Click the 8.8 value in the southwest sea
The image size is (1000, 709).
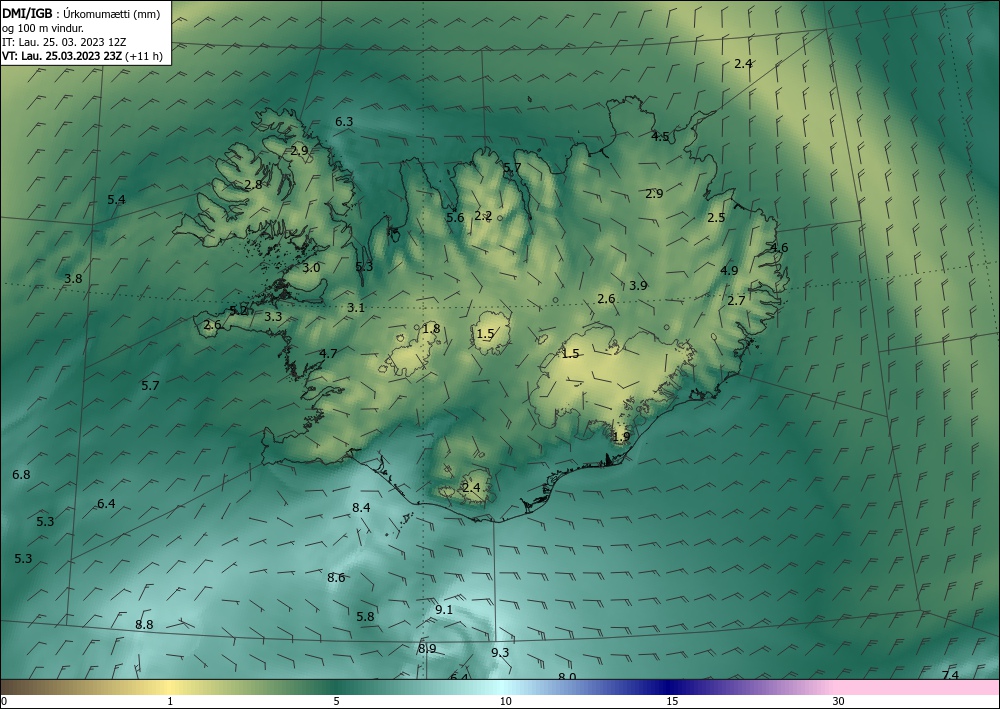coord(144,624)
